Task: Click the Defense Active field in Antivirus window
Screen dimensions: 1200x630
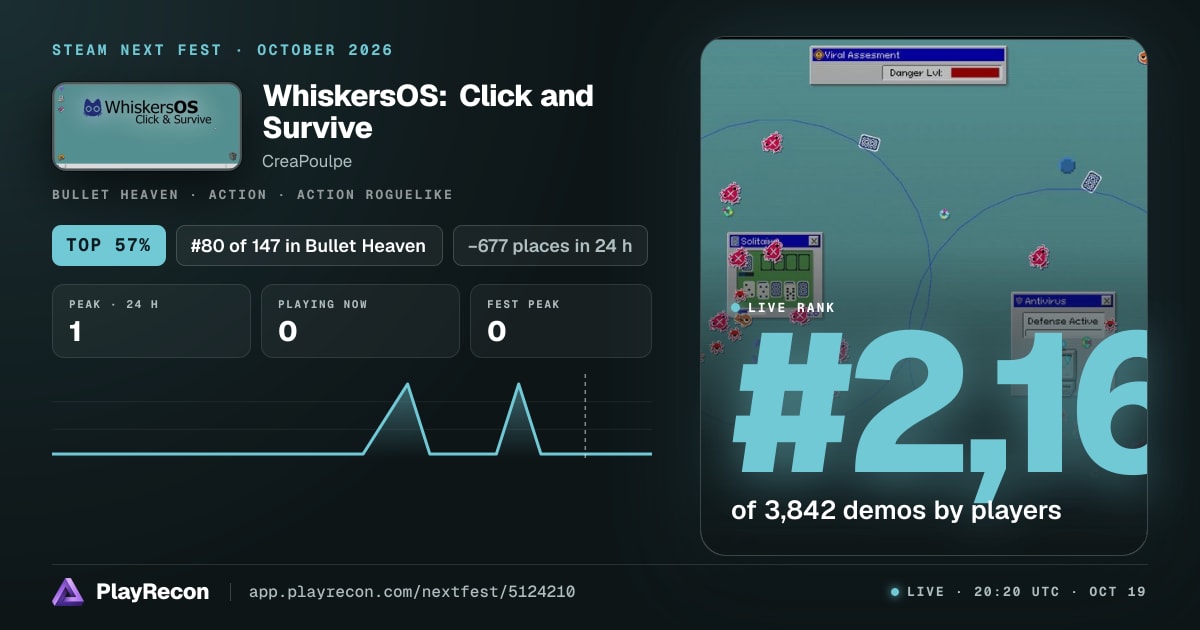Action: point(1062,321)
